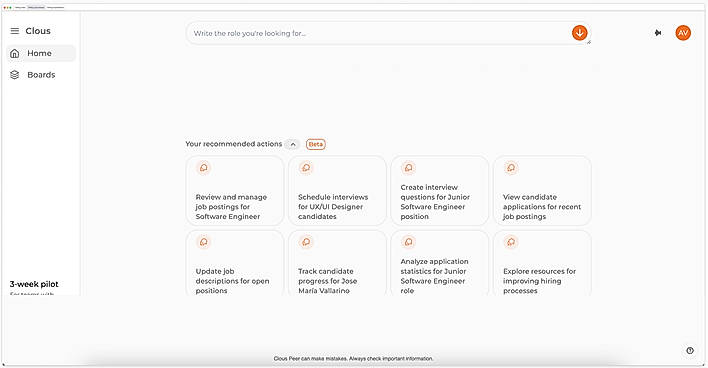Click the Clous brand name
This screenshot has height=368, width=708.
(38, 31)
